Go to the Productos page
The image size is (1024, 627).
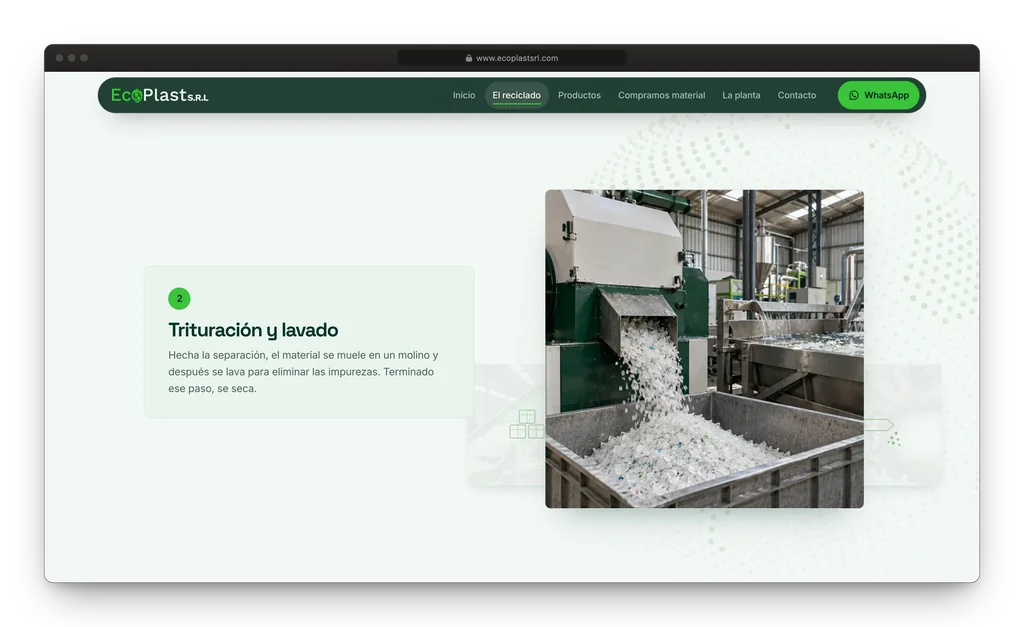(579, 95)
